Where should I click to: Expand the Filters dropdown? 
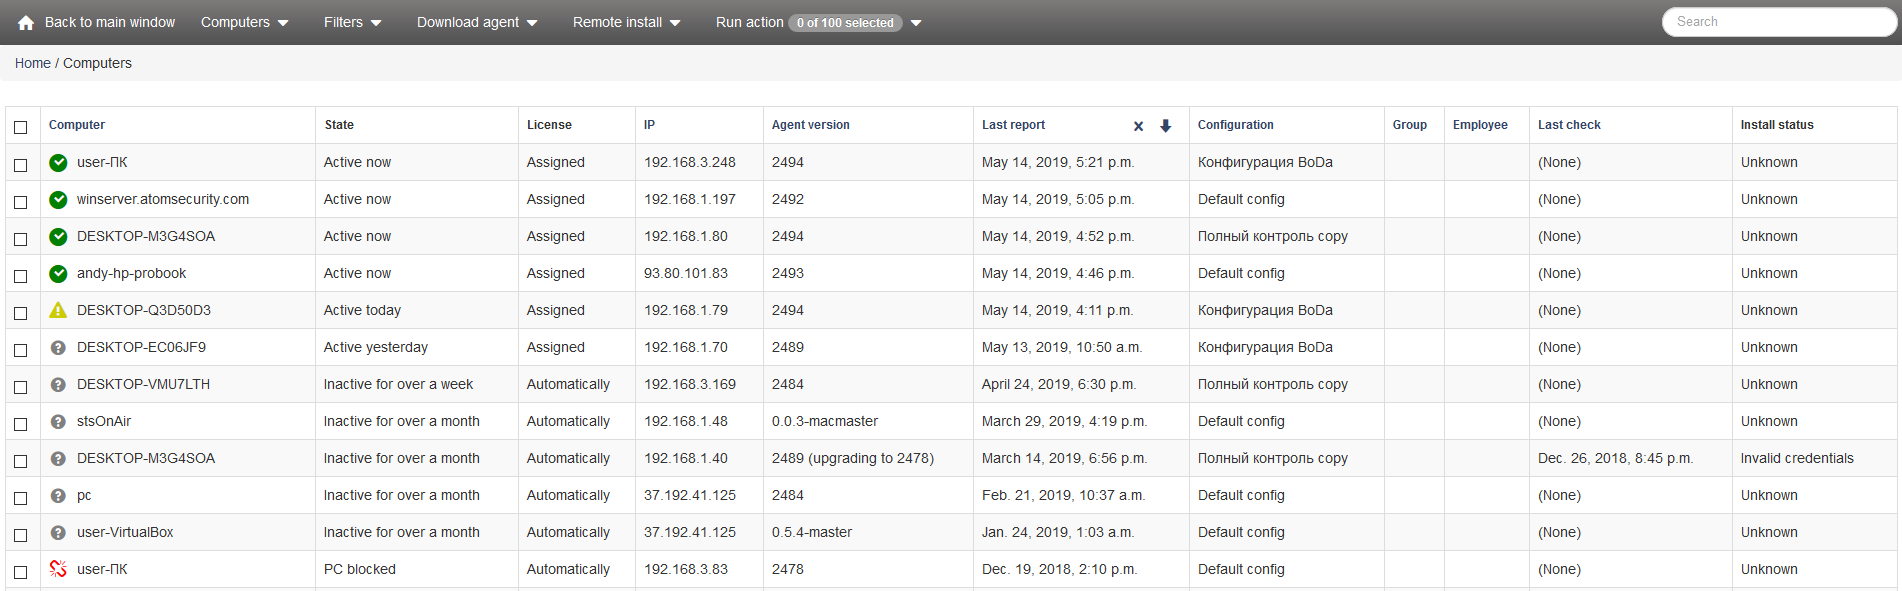tap(352, 23)
